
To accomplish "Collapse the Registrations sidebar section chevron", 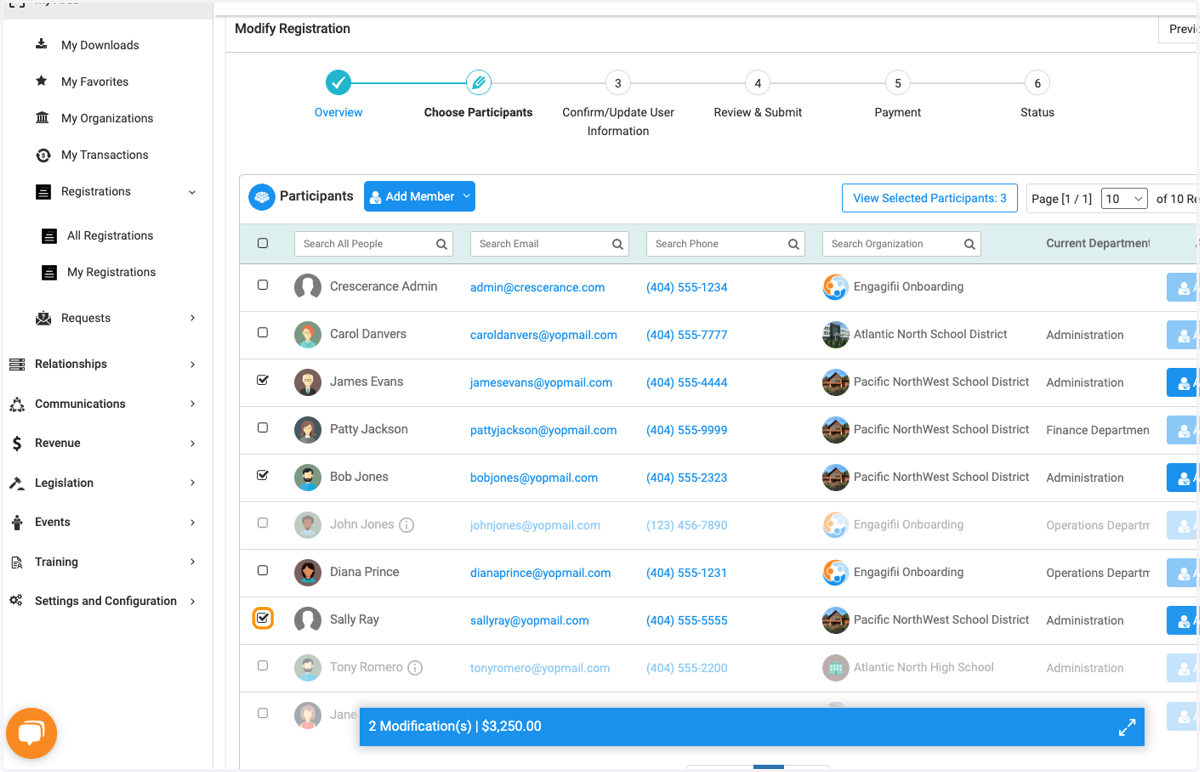I will click(x=192, y=192).
